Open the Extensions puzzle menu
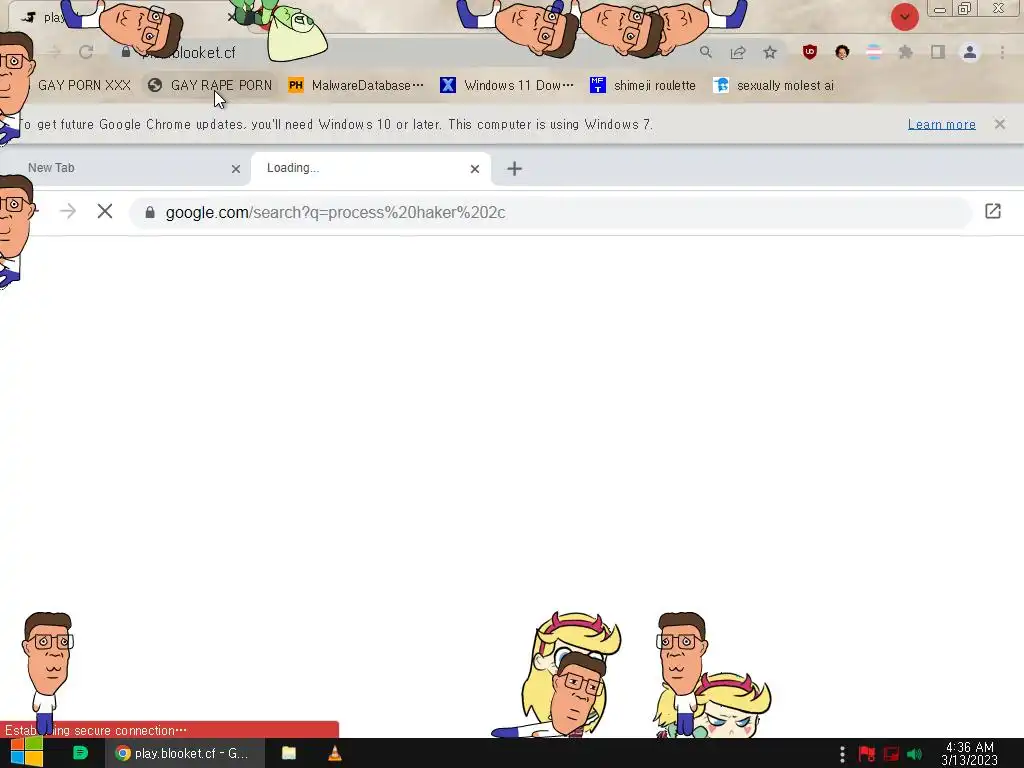 [906, 52]
